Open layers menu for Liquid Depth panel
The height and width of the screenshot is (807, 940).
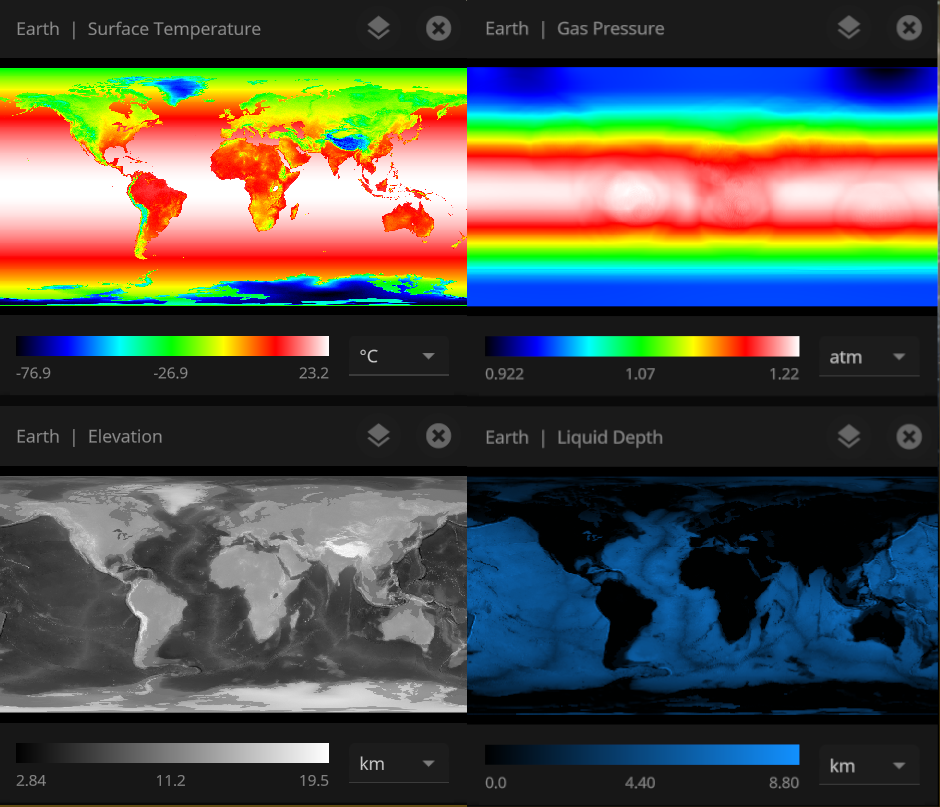tap(849, 436)
